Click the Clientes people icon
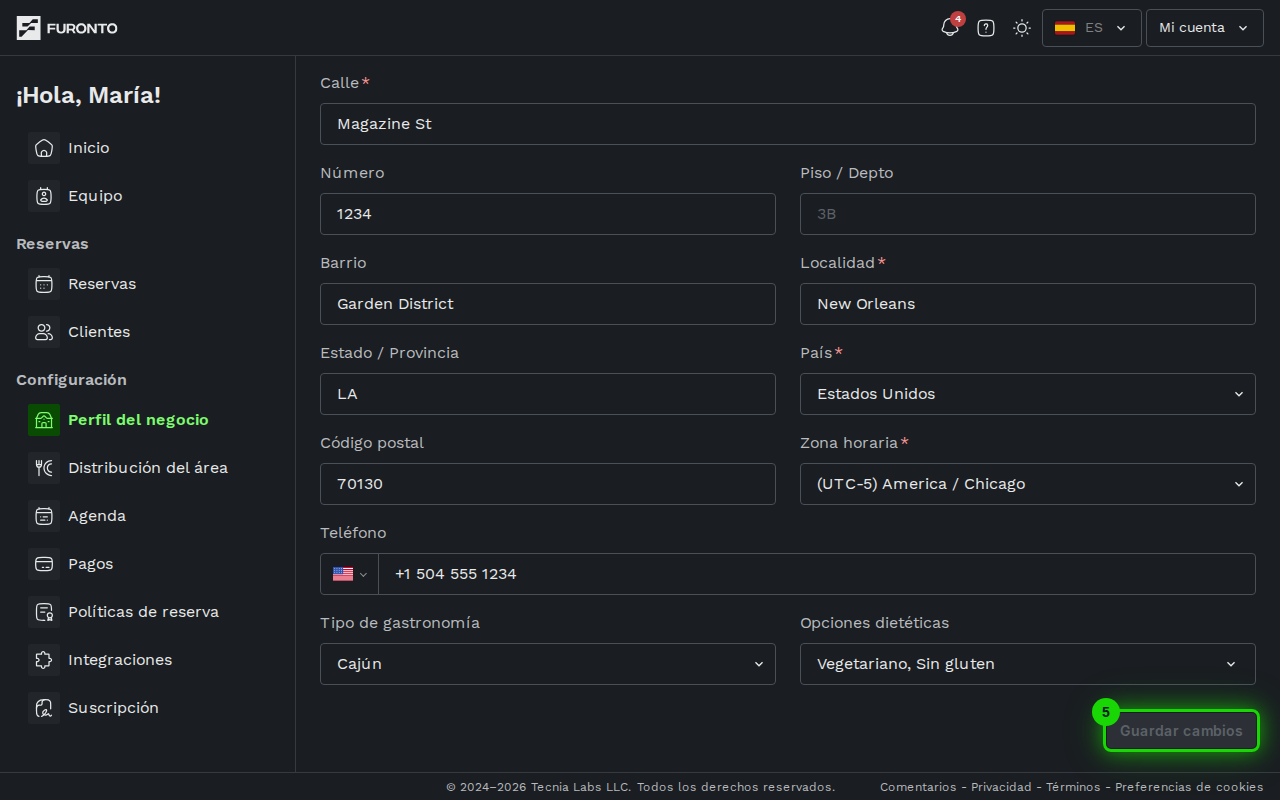Image resolution: width=1280 pixels, height=800 pixels. tap(44, 332)
